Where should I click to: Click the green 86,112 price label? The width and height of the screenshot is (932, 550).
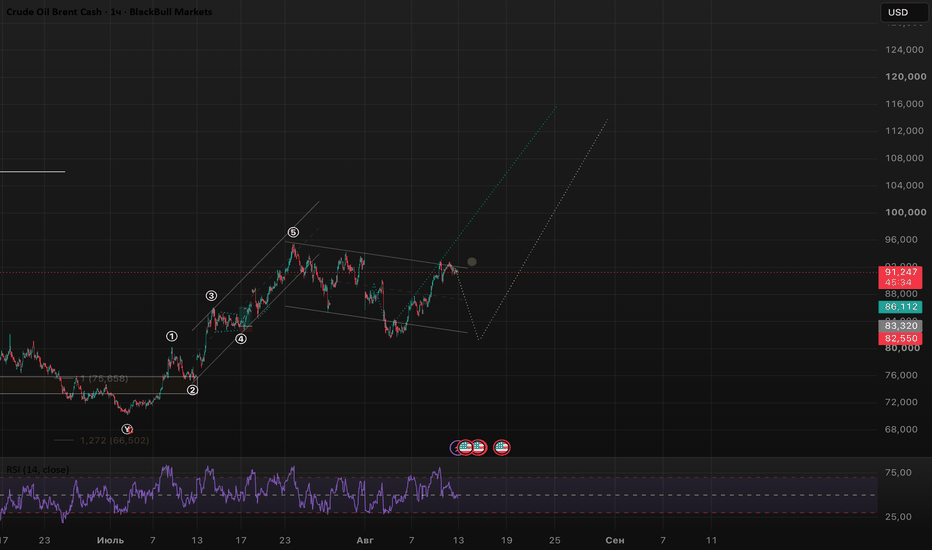point(900,307)
